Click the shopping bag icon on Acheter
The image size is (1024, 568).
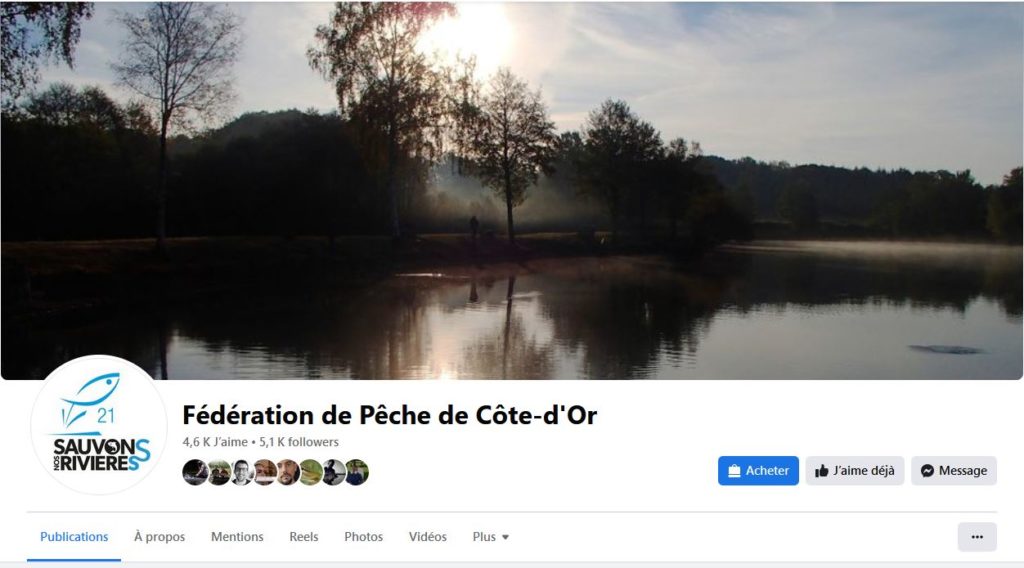click(x=734, y=471)
